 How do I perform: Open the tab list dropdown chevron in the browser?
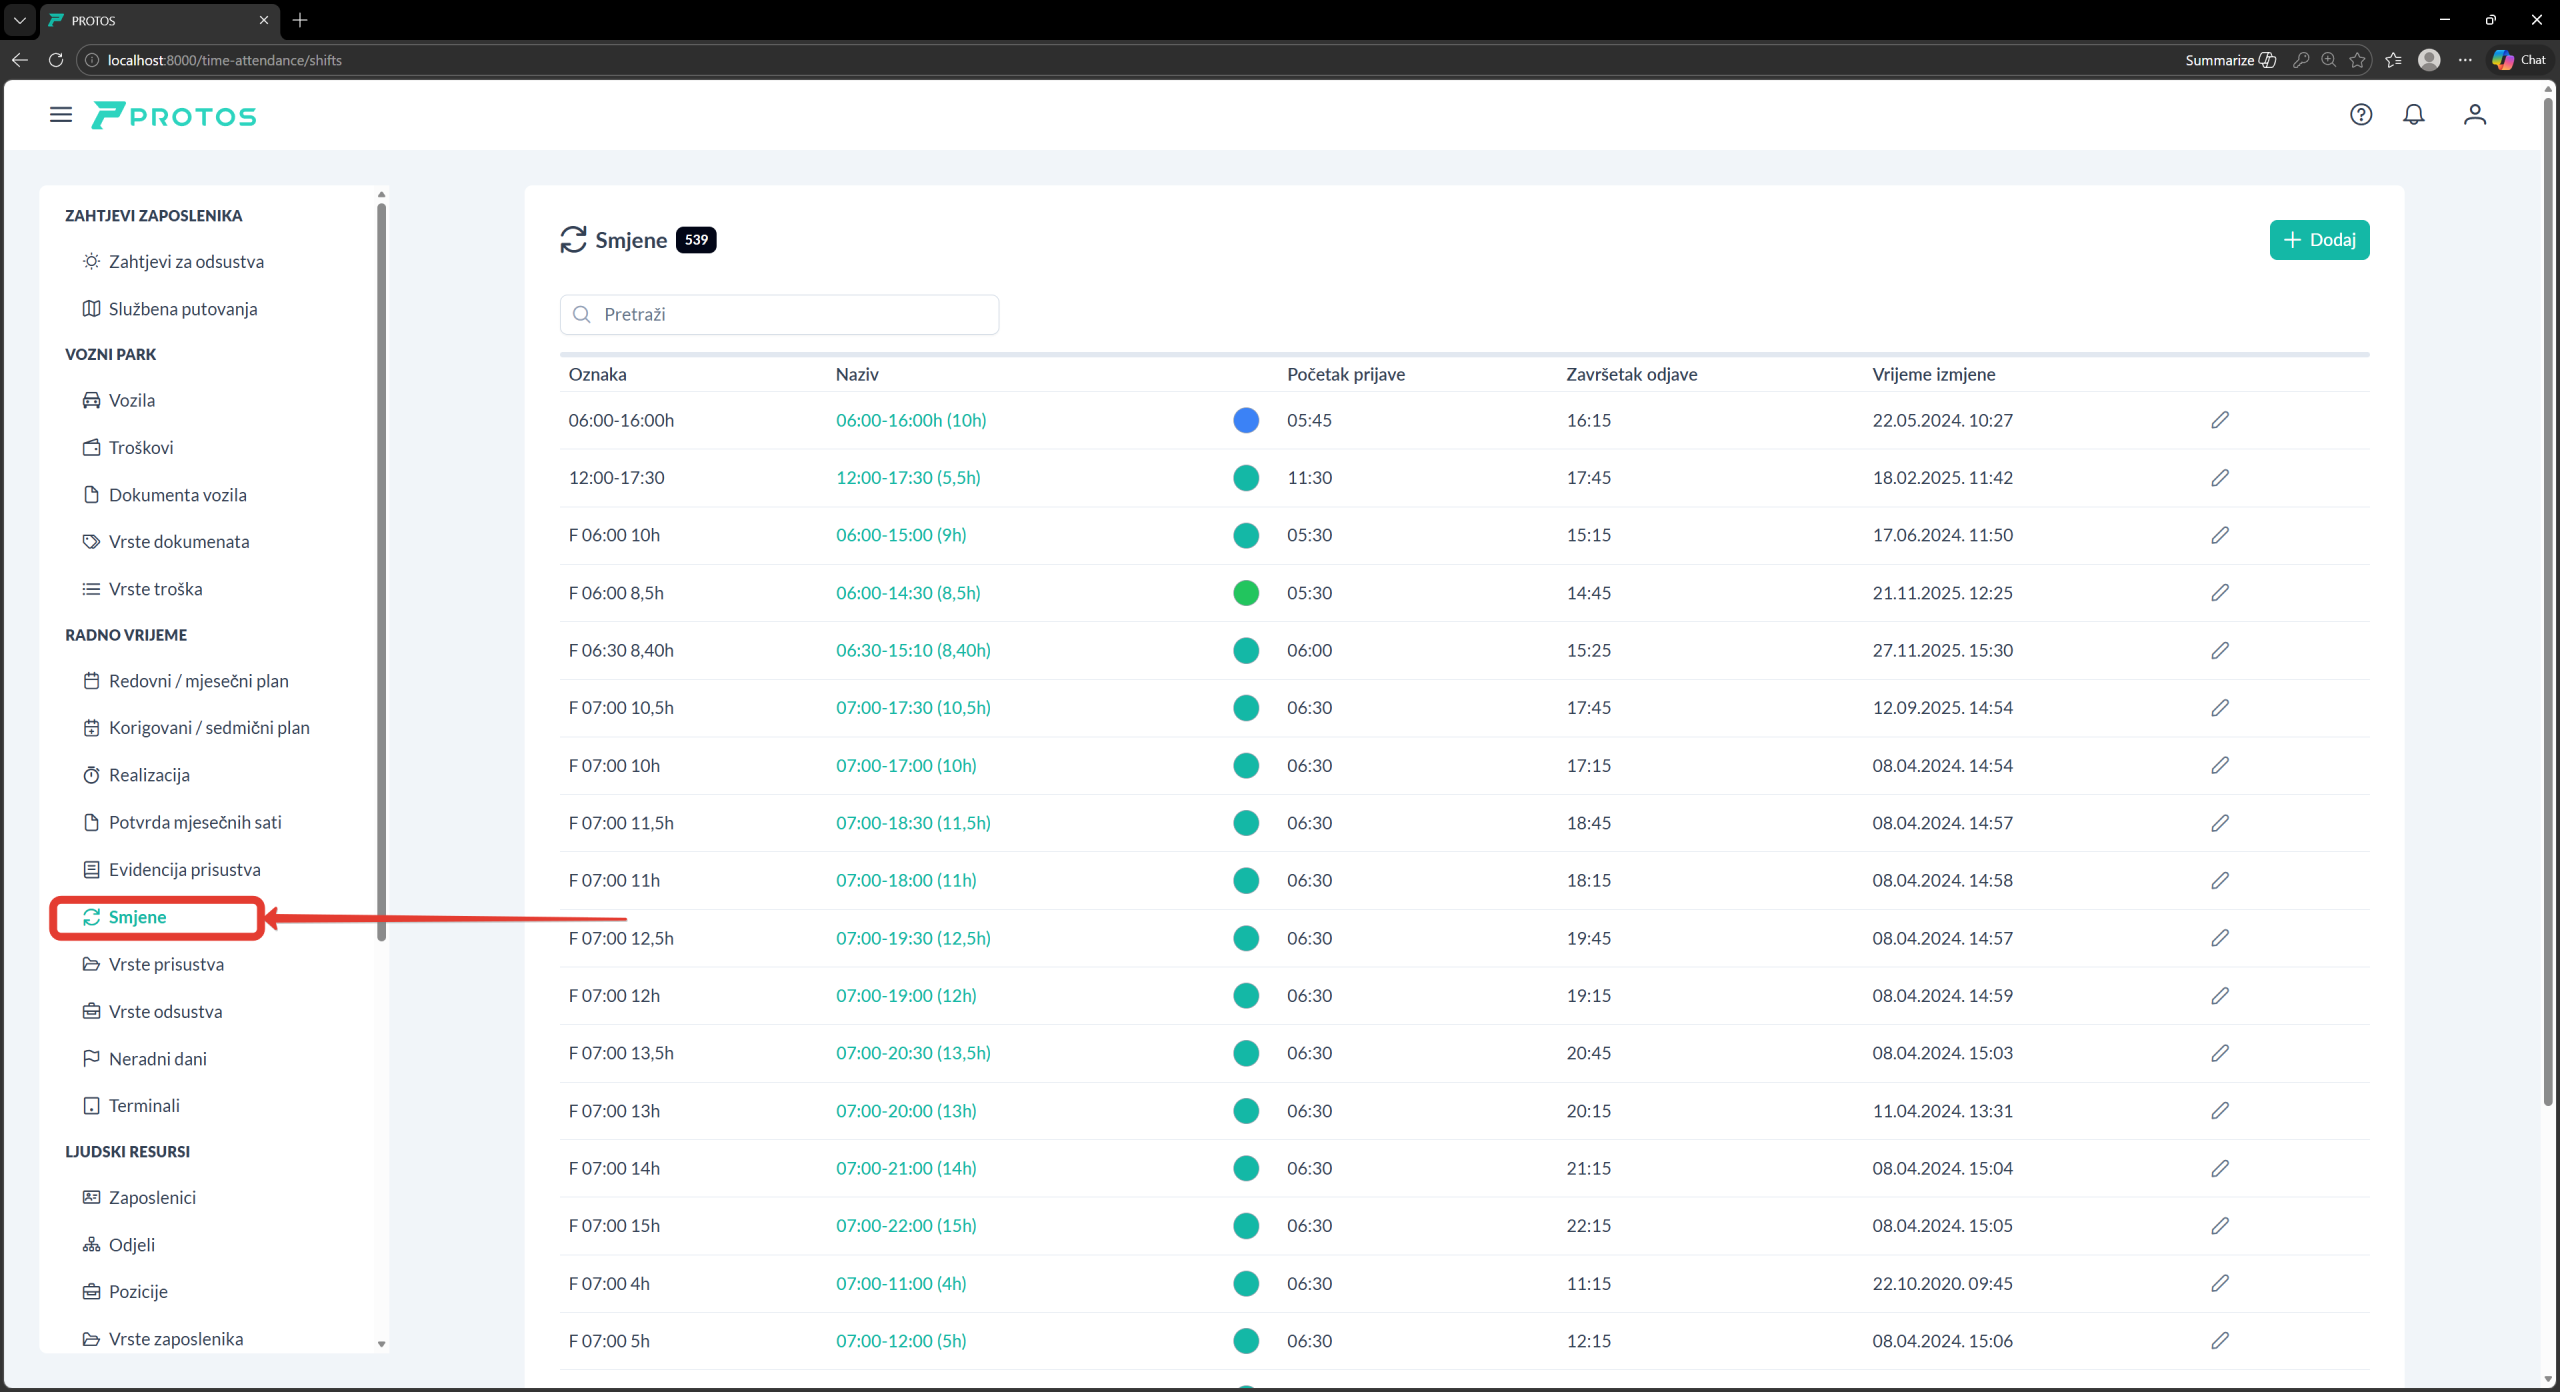pyautogui.click(x=19, y=20)
